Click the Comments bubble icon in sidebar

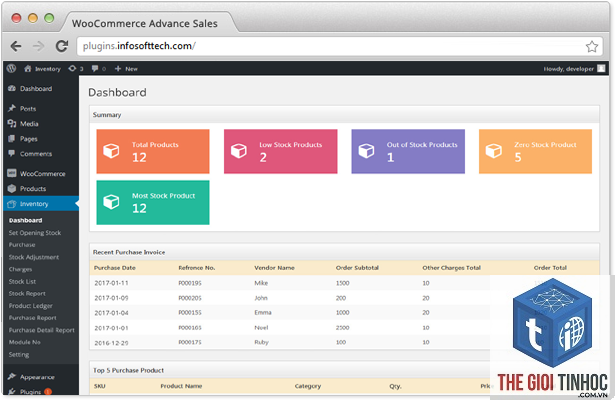[x=12, y=153]
